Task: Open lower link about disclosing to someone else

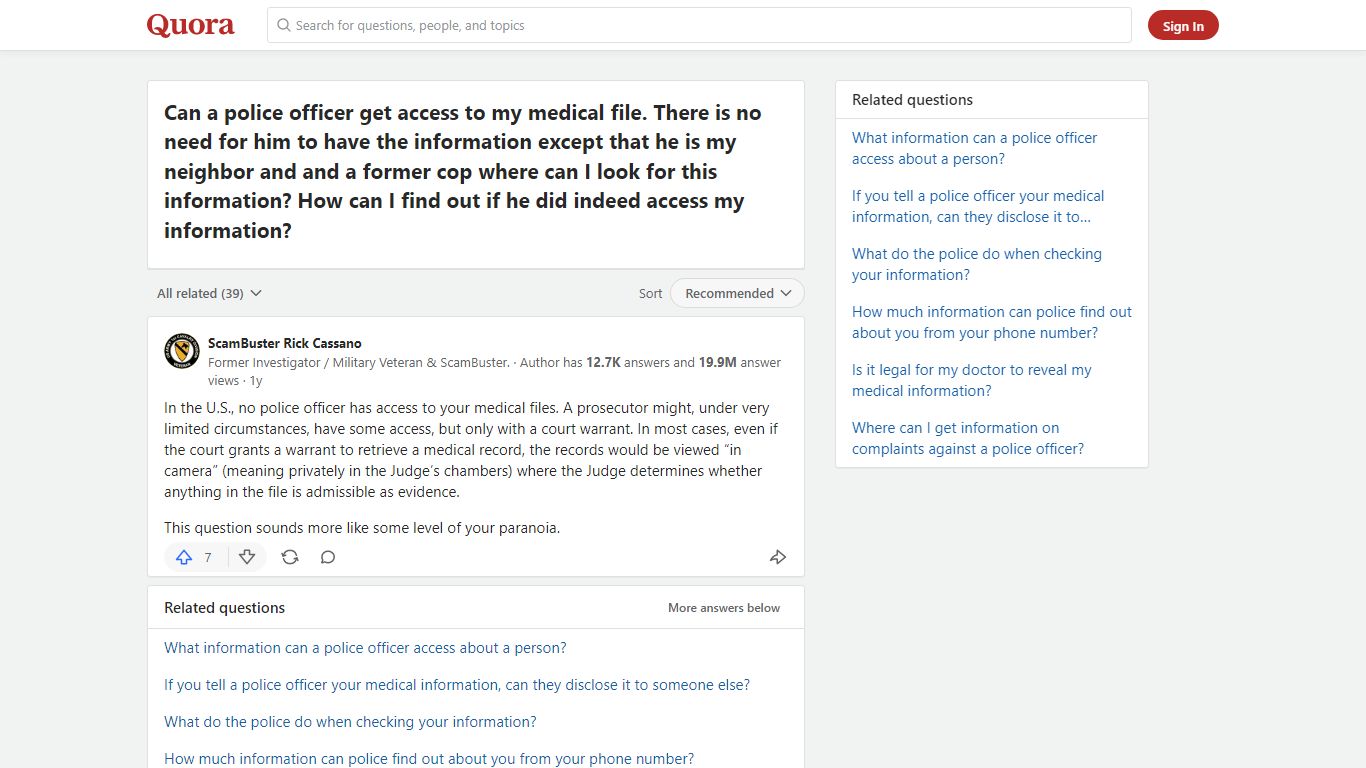Action: pyautogui.click(x=457, y=685)
